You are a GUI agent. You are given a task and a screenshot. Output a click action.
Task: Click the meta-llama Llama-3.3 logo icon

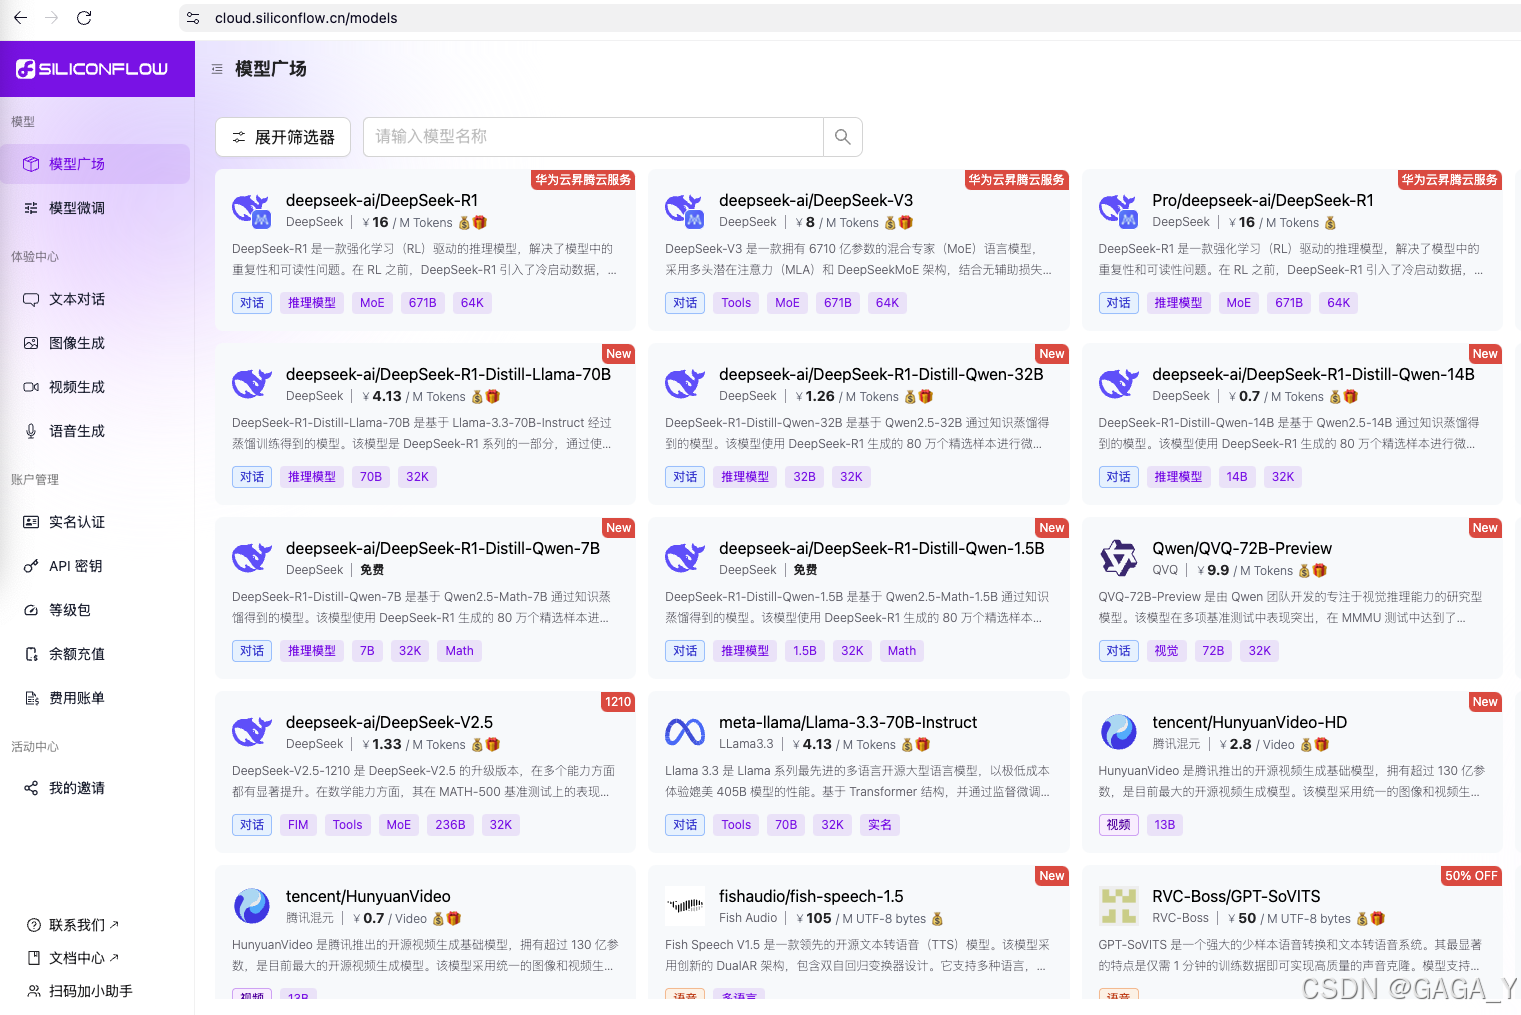click(x=685, y=732)
